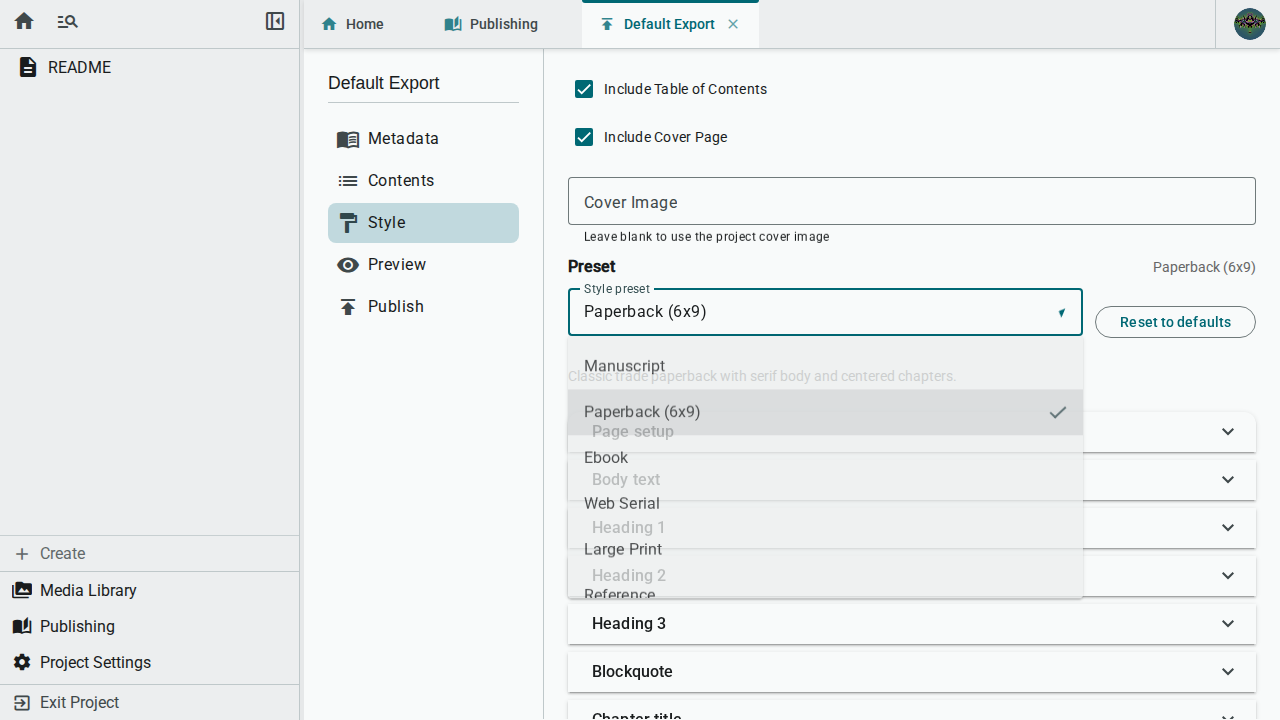Choose the Ebook preset option

[x=825, y=458]
